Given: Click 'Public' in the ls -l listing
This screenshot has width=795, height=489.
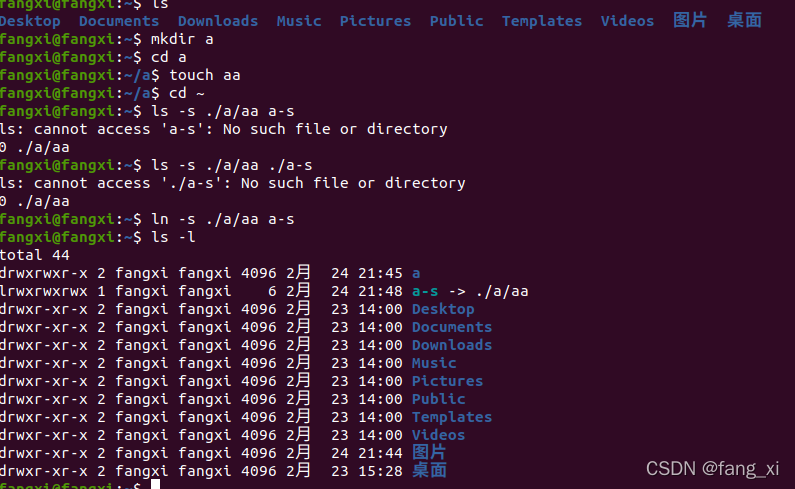Looking at the screenshot, I should tap(439, 399).
